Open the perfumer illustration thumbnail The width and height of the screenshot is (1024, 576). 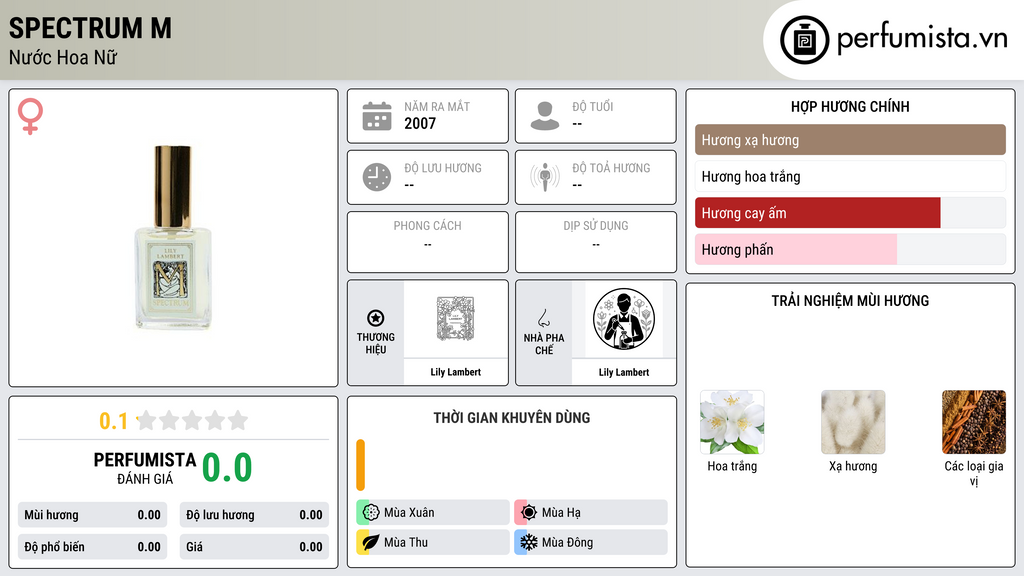click(x=624, y=319)
